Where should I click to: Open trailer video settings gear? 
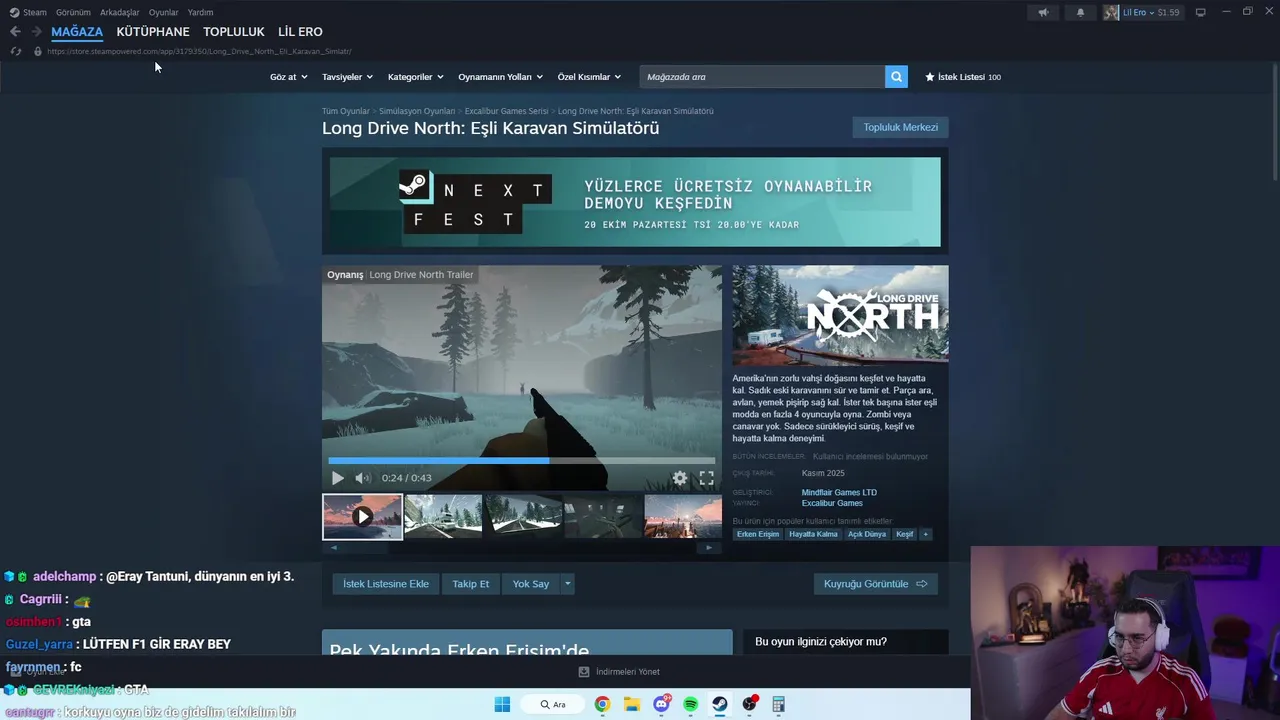(680, 478)
